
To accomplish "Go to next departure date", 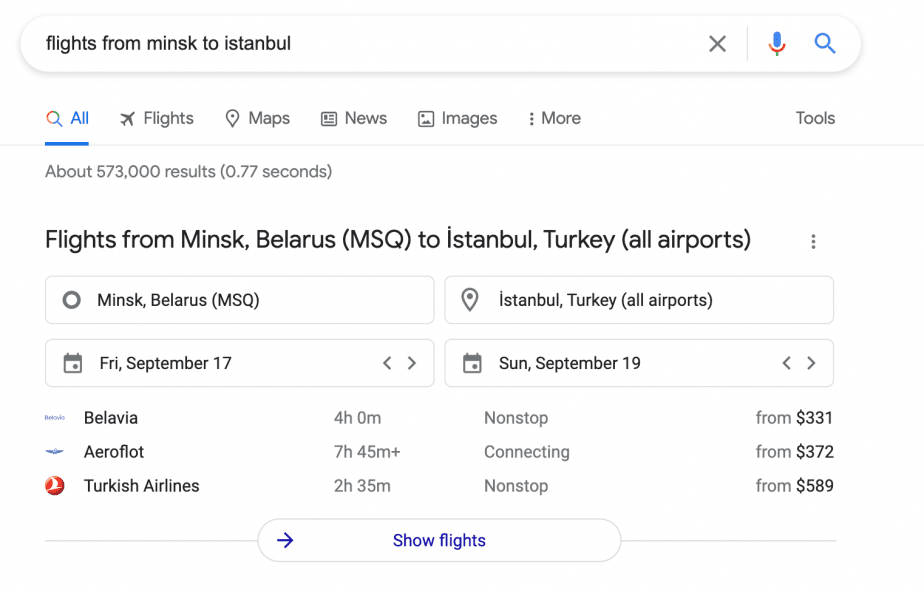I will (412, 363).
